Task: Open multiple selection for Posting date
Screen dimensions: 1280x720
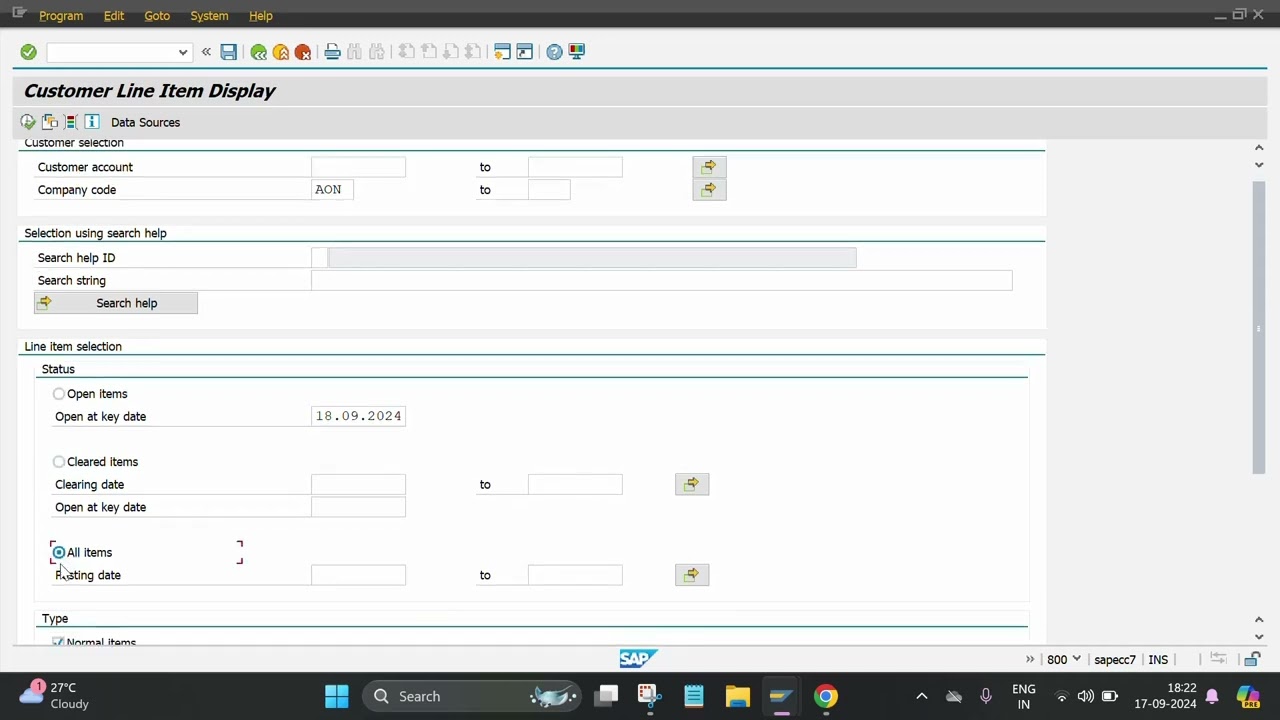Action: click(692, 575)
